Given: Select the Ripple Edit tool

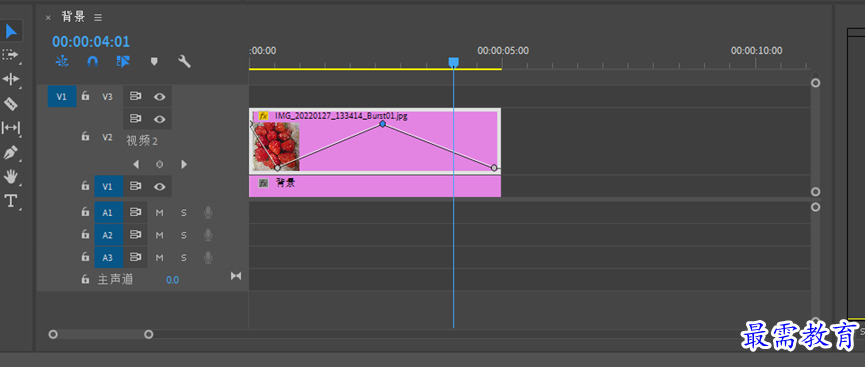Looking at the screenshot, I should click(x=10, y=79).
